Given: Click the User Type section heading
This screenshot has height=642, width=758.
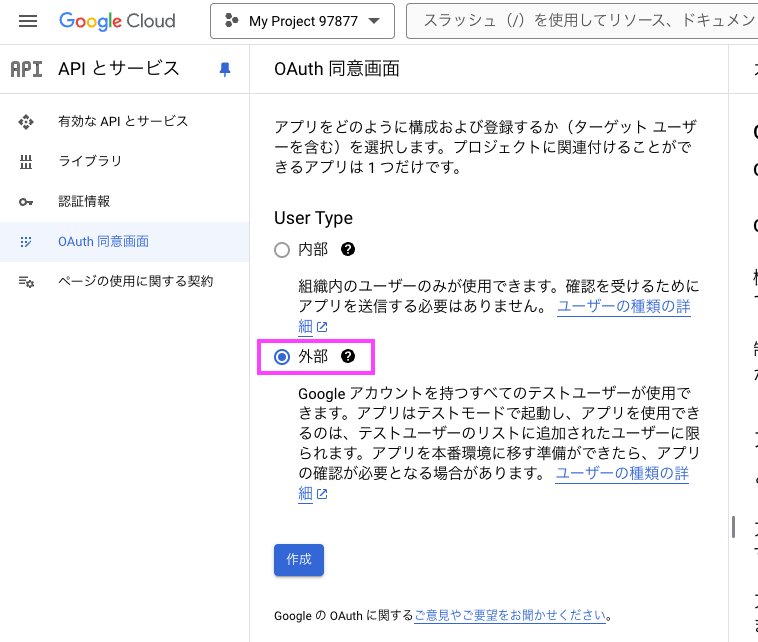Looking at the screenshot, I should point(313,218).
